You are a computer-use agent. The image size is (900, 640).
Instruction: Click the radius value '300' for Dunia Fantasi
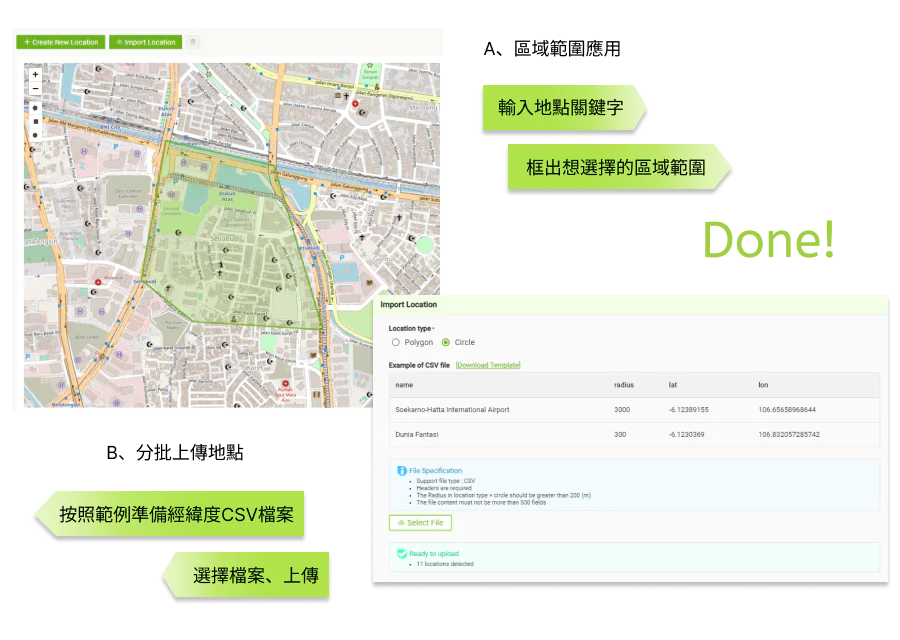point(620,435)
